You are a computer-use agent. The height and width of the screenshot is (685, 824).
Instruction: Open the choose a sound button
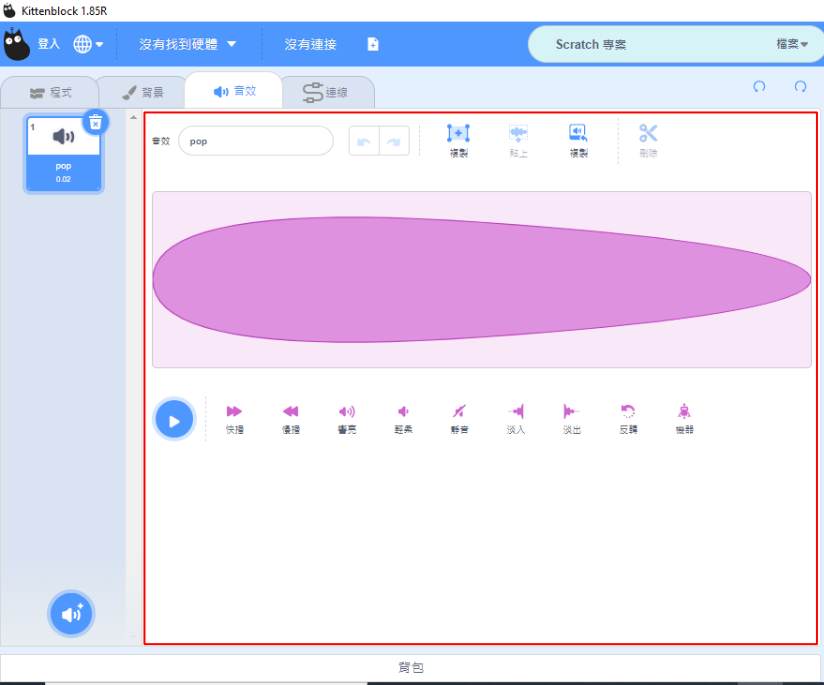click(71, 614)
